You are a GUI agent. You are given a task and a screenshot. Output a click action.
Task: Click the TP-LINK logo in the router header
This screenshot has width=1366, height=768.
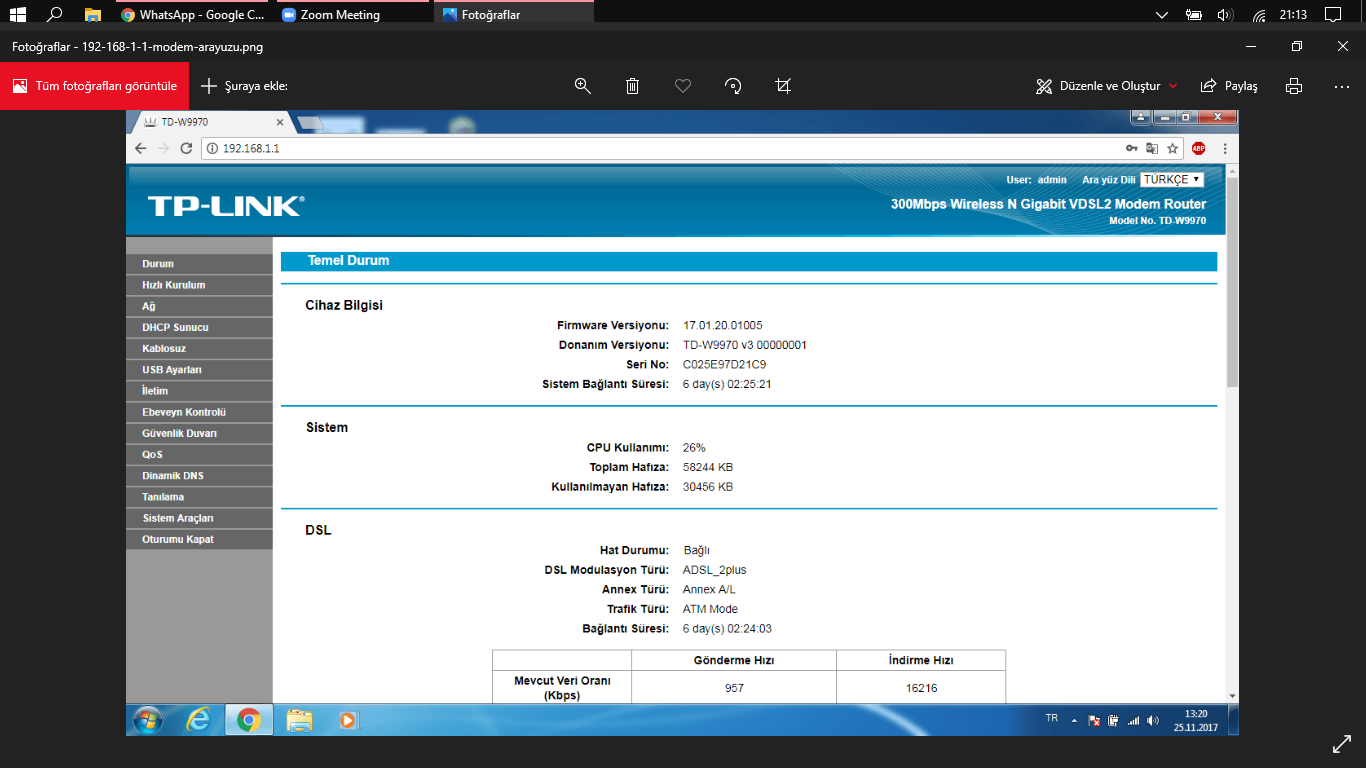[x=226, y=206]
